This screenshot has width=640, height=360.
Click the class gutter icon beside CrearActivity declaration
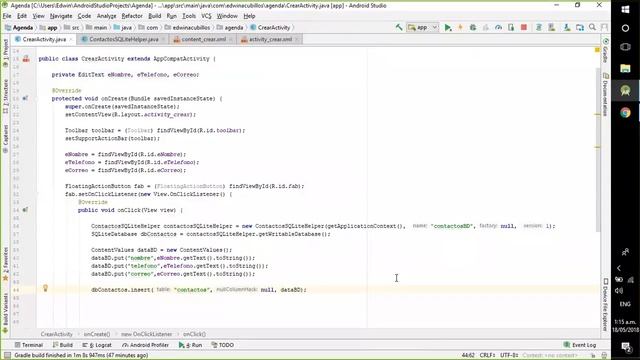(x=26, y=59)
